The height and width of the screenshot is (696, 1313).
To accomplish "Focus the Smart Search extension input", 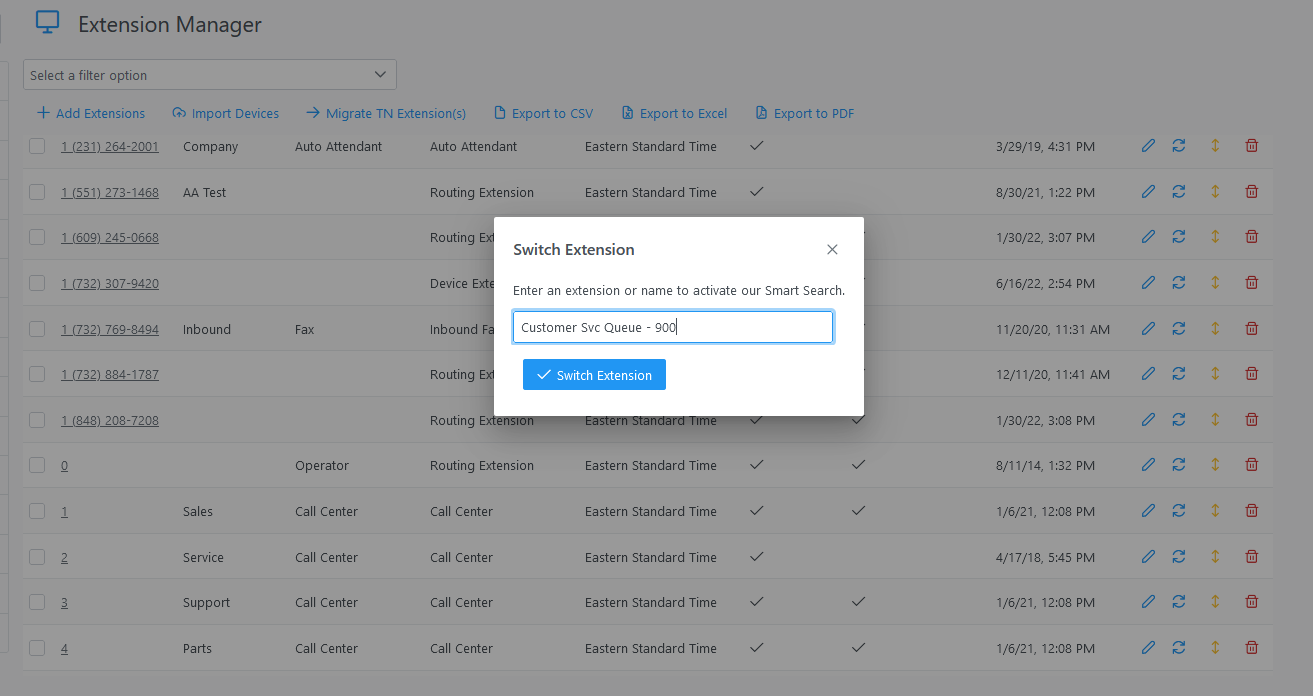I will pos(673,327).
